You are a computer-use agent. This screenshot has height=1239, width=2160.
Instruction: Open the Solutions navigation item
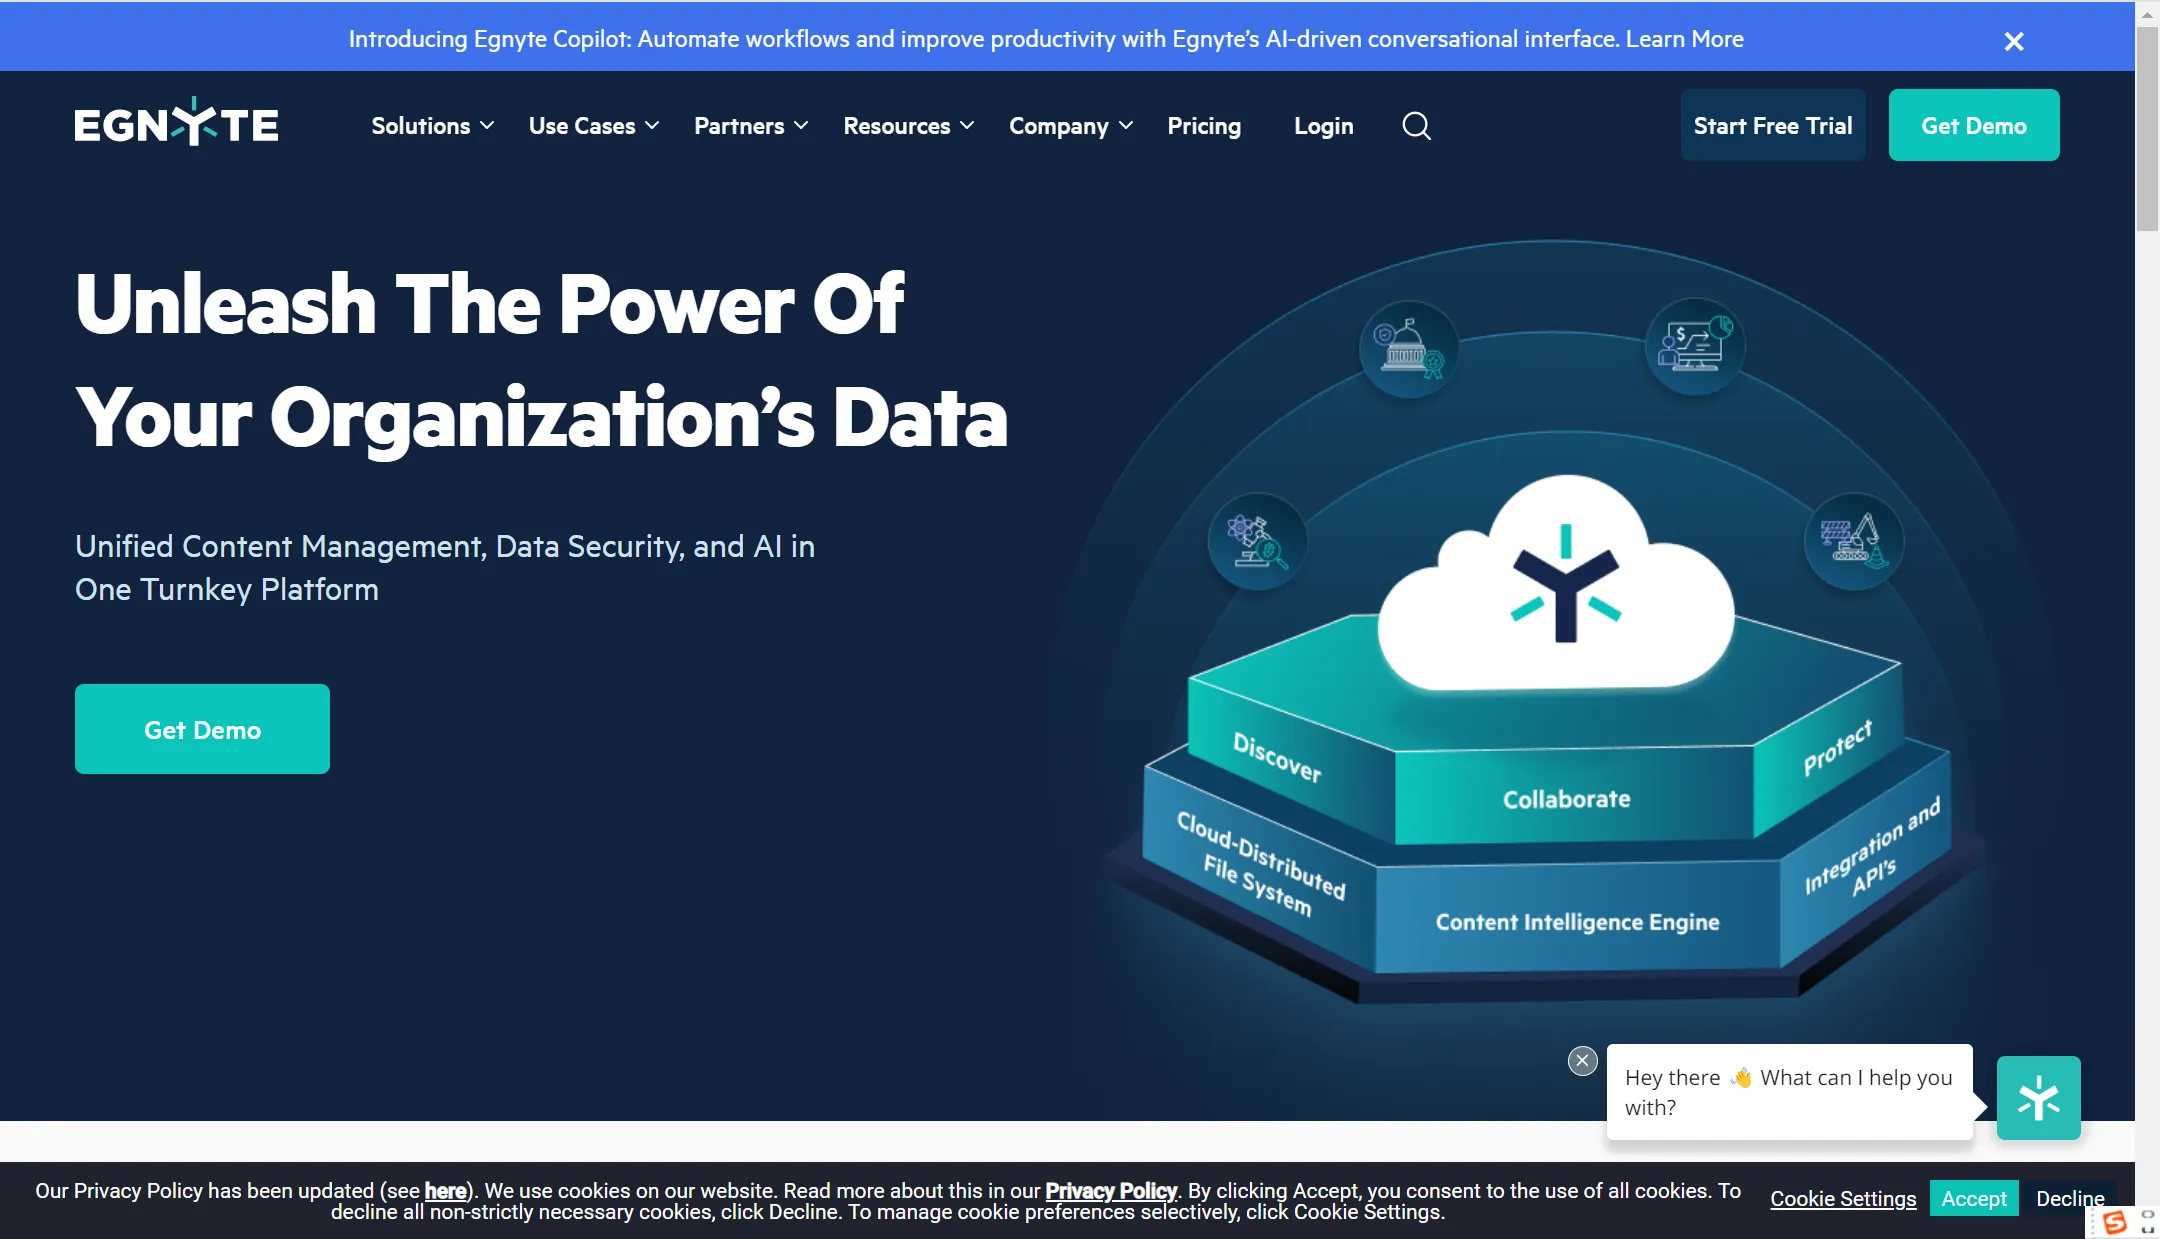click(420, 126)
